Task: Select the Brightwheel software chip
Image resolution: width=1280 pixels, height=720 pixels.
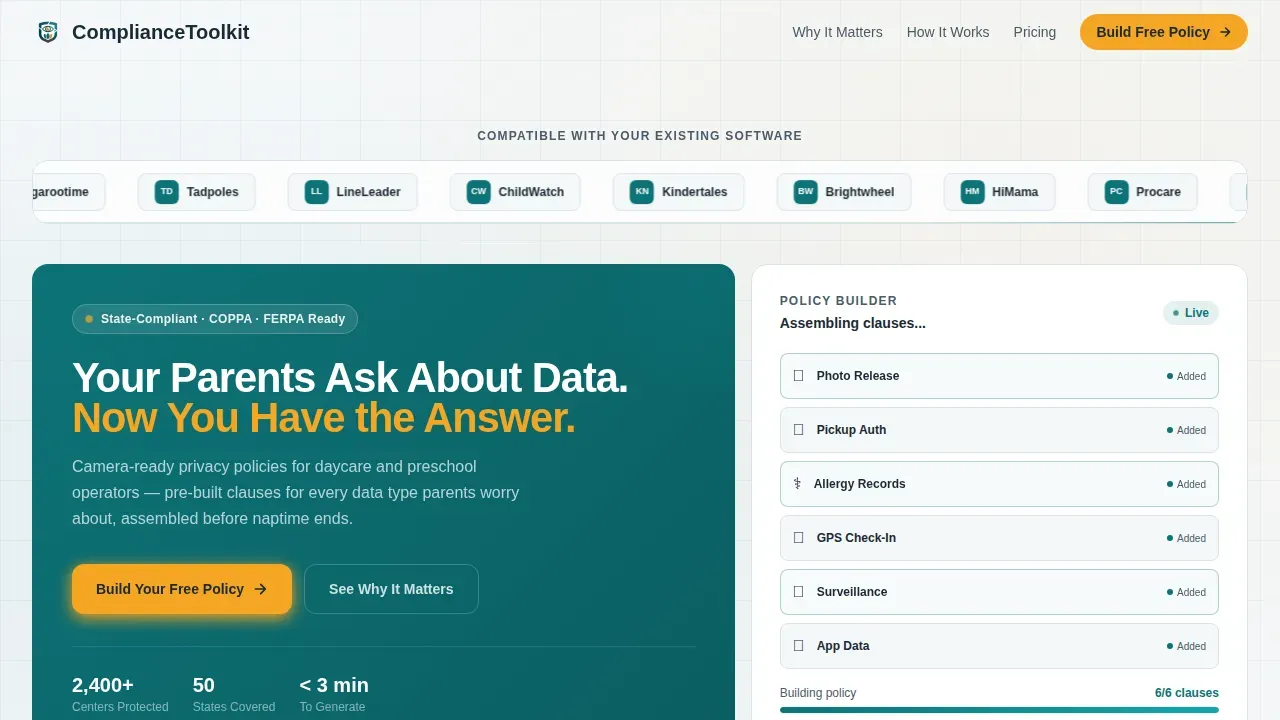Action: (844, 192)
